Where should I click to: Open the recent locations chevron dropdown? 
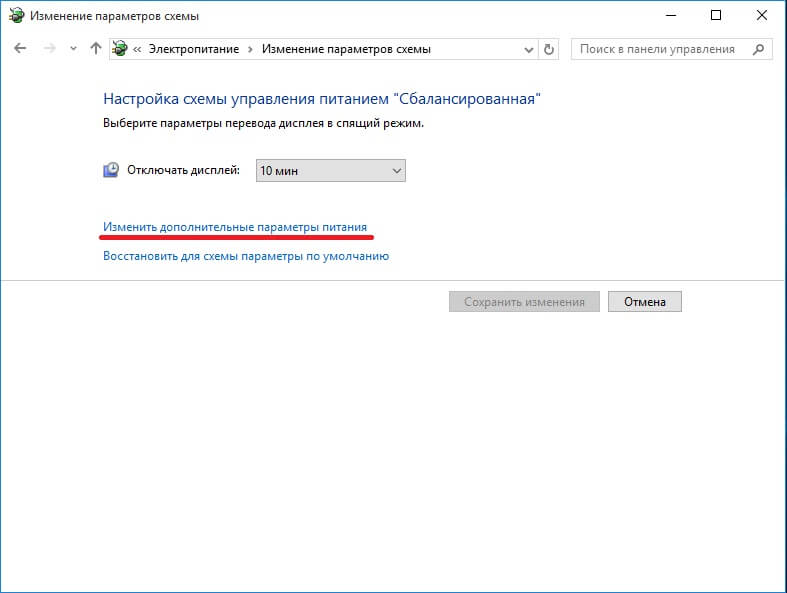click(x=72, y=49)
